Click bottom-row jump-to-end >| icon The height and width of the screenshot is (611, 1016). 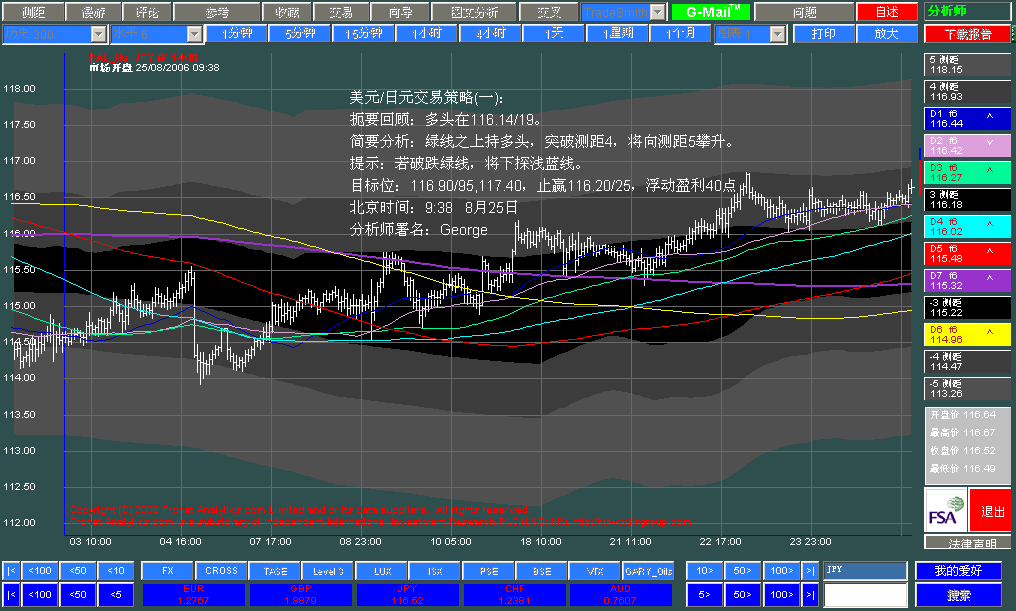(810, 595)
